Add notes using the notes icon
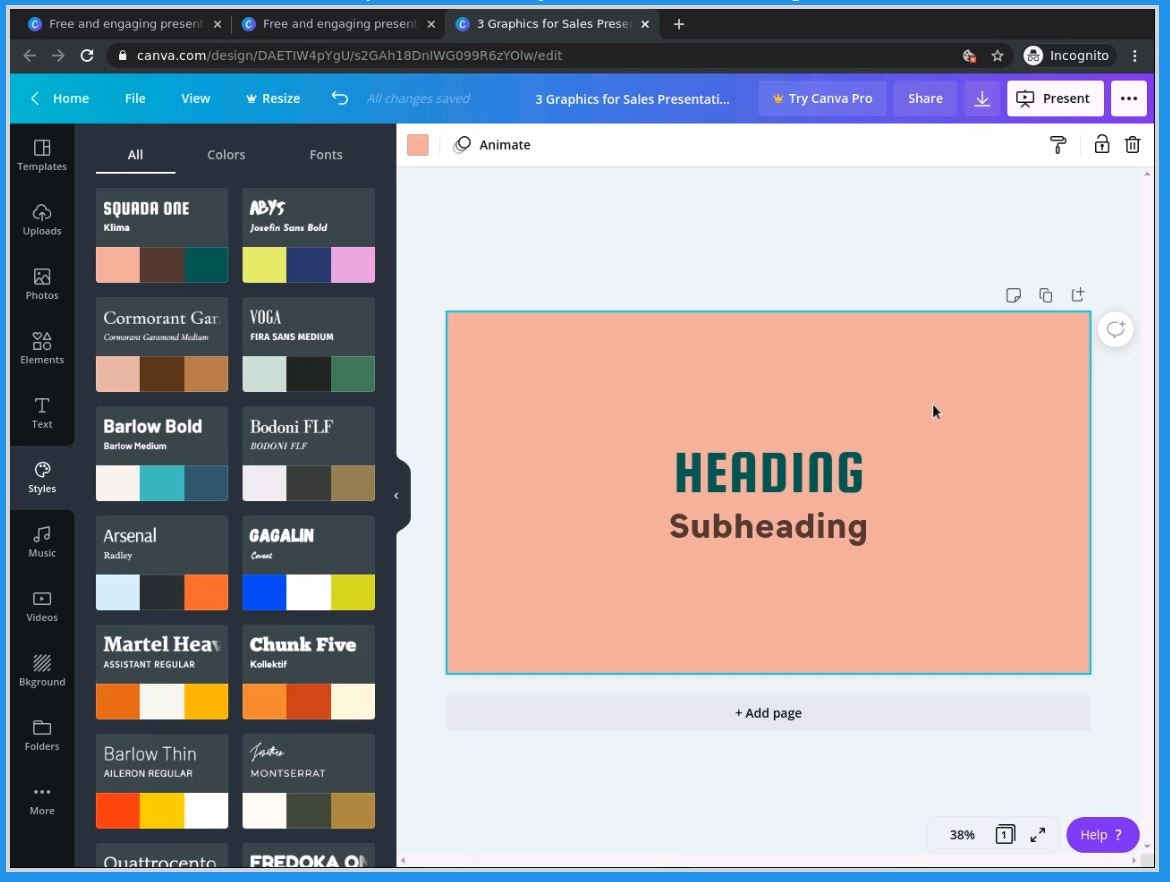 point(1013,295)
